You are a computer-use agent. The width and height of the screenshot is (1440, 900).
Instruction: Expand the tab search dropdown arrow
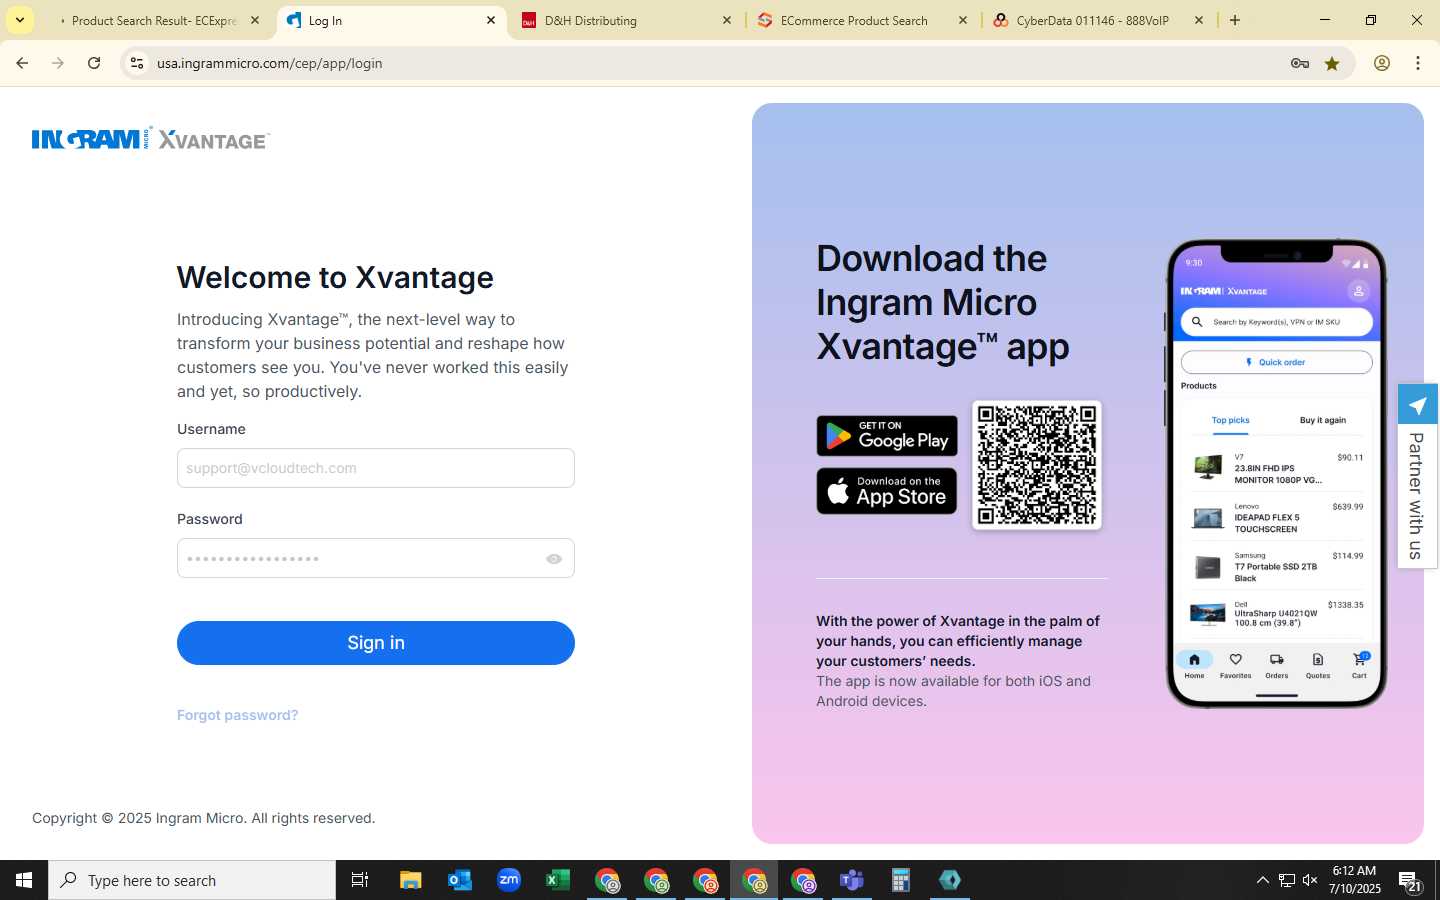pyautogui.click(x=19, y=20)
